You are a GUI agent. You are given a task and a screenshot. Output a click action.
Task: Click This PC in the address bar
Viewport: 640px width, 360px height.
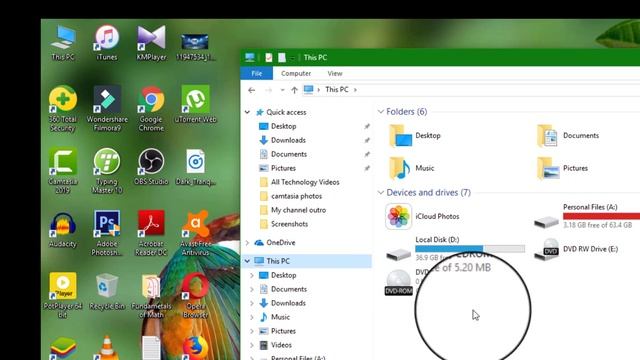point(337,89)
